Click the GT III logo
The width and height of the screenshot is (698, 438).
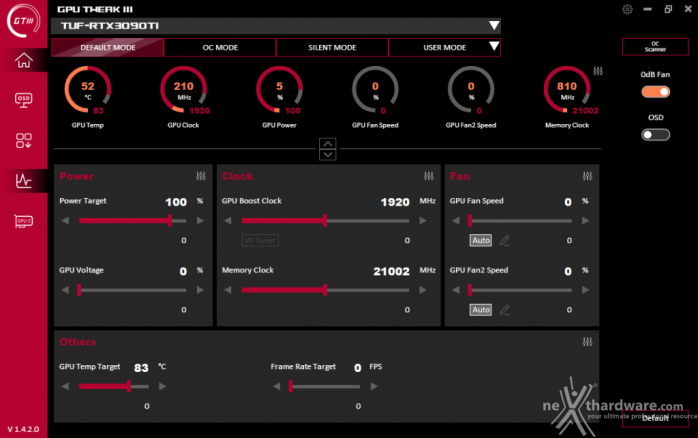(24, 20)
